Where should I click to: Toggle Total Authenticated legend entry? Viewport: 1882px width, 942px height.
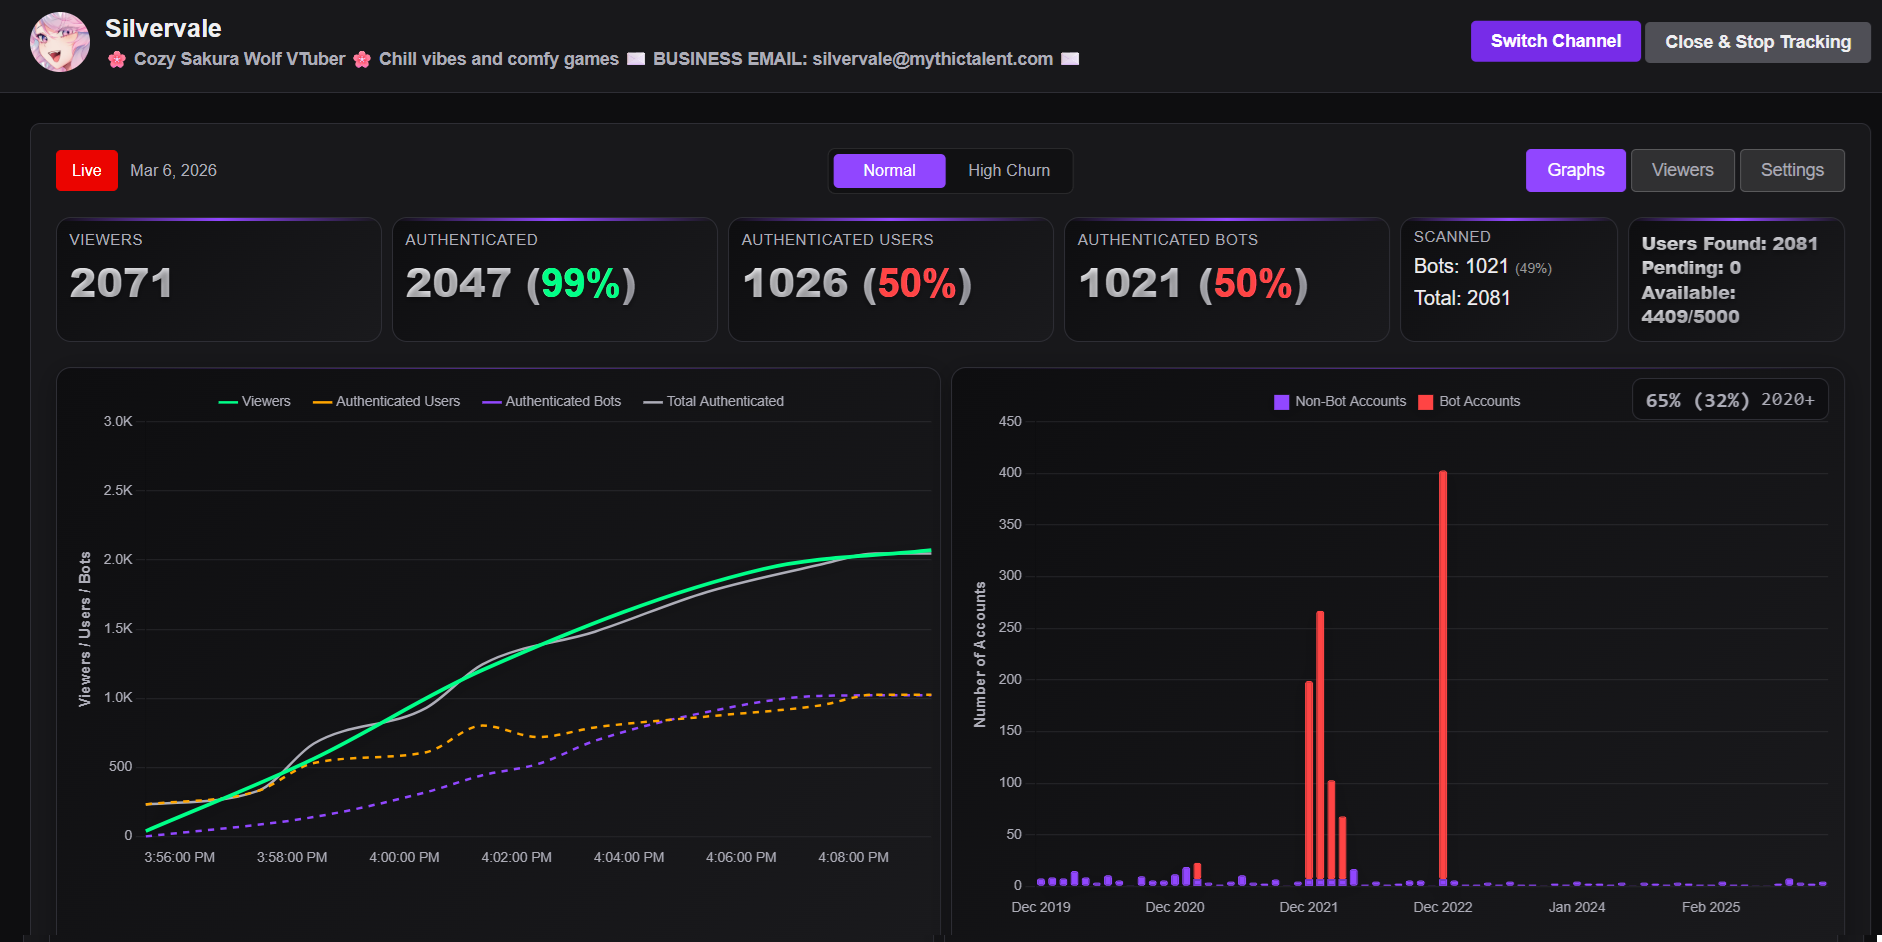(713, 401)
